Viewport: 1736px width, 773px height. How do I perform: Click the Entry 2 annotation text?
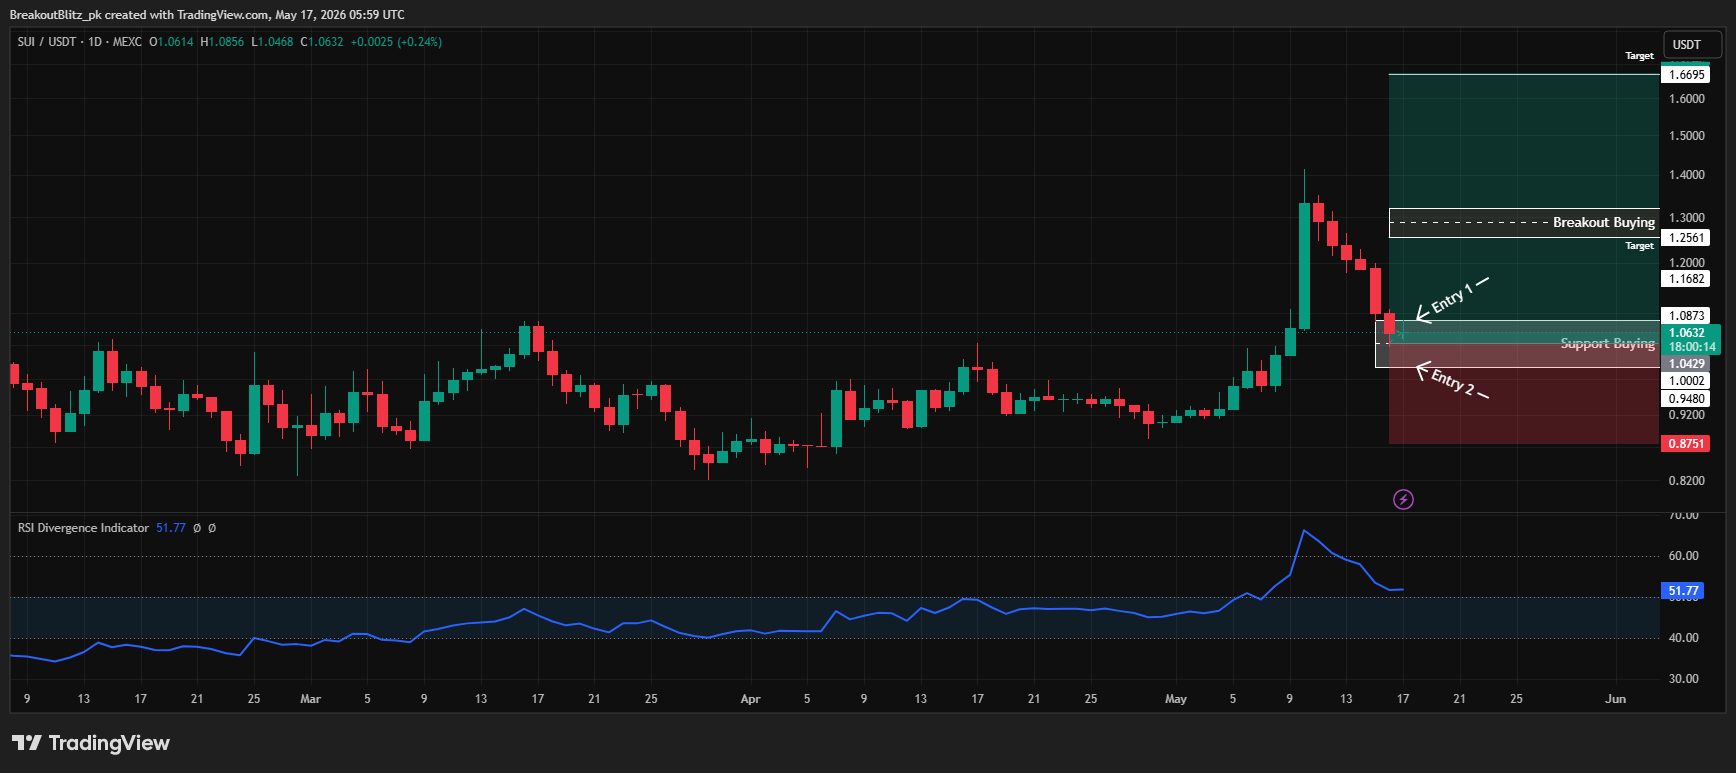[1452, 381]
